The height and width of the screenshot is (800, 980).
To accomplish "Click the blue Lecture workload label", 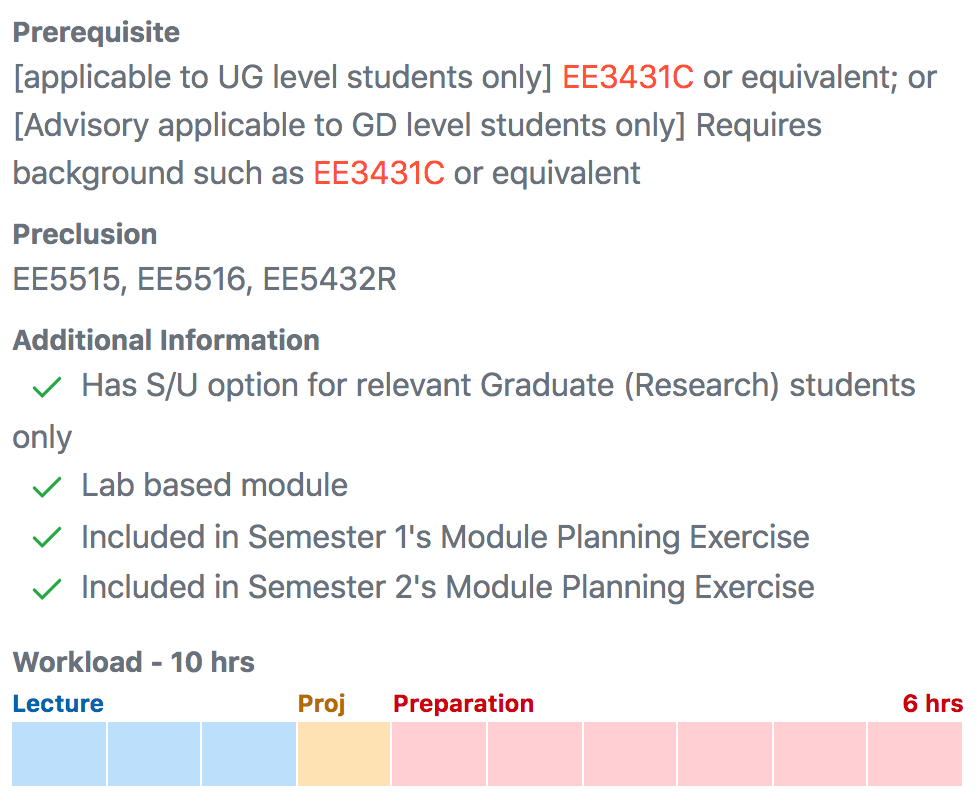I will pos(58,704).
